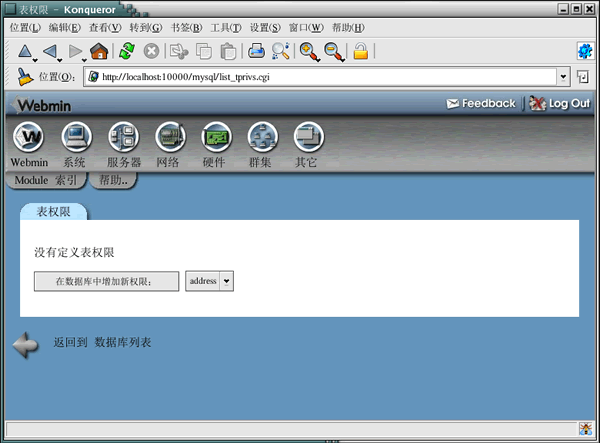Open Find in page tool

pos(280,51)
